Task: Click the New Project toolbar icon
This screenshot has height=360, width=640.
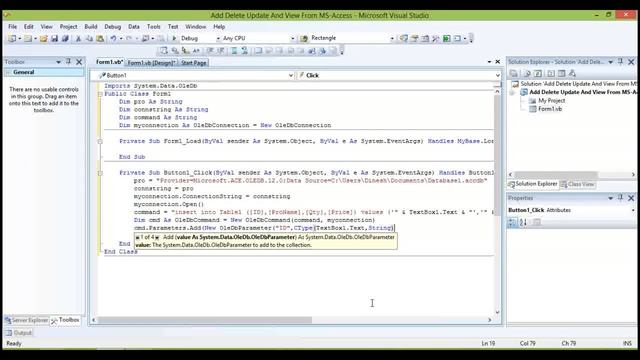Action: [x=12, y=38]
